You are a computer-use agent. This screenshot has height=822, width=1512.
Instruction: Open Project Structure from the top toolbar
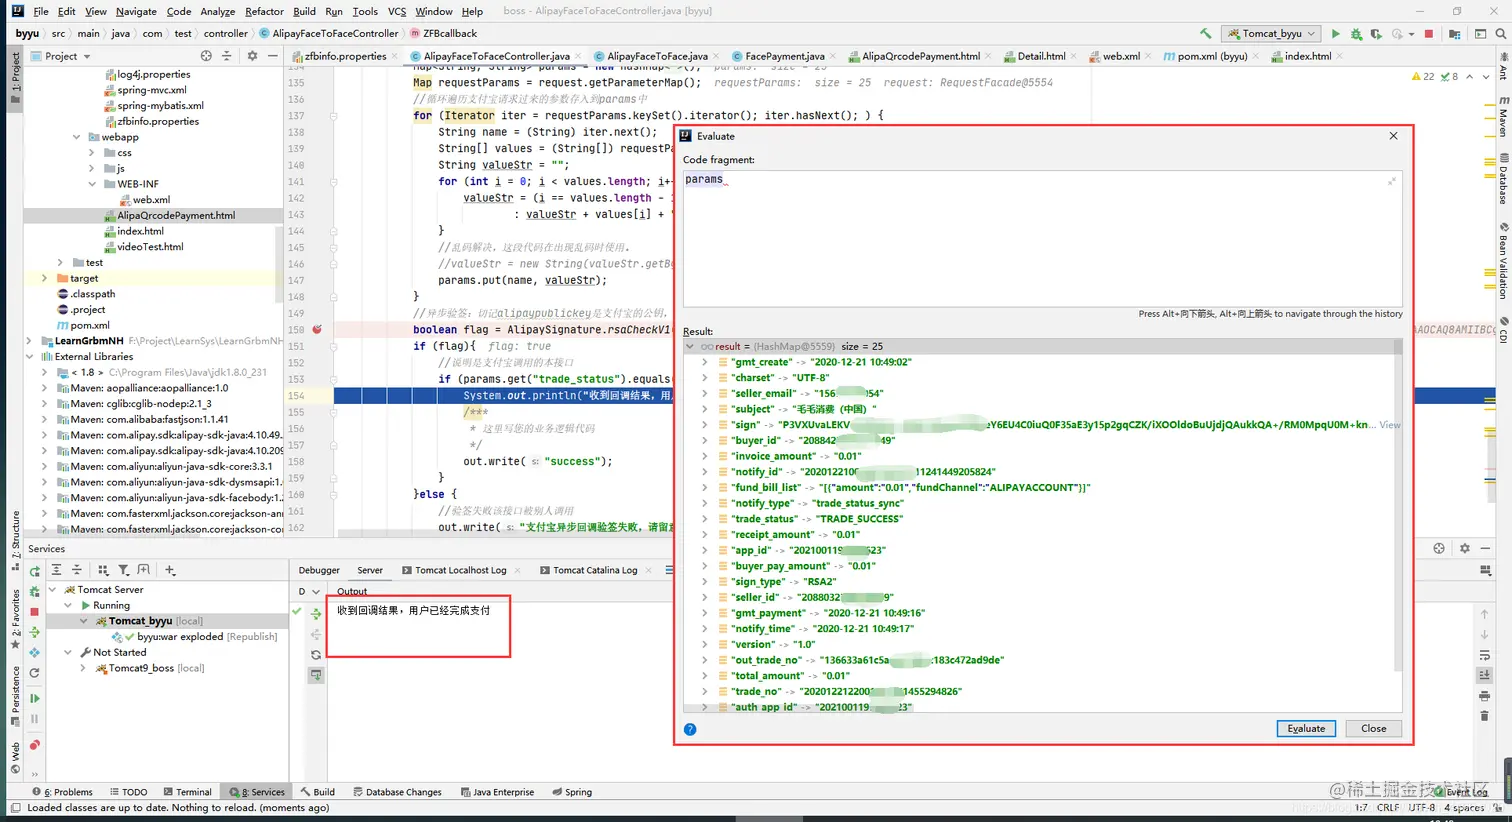1454,34
